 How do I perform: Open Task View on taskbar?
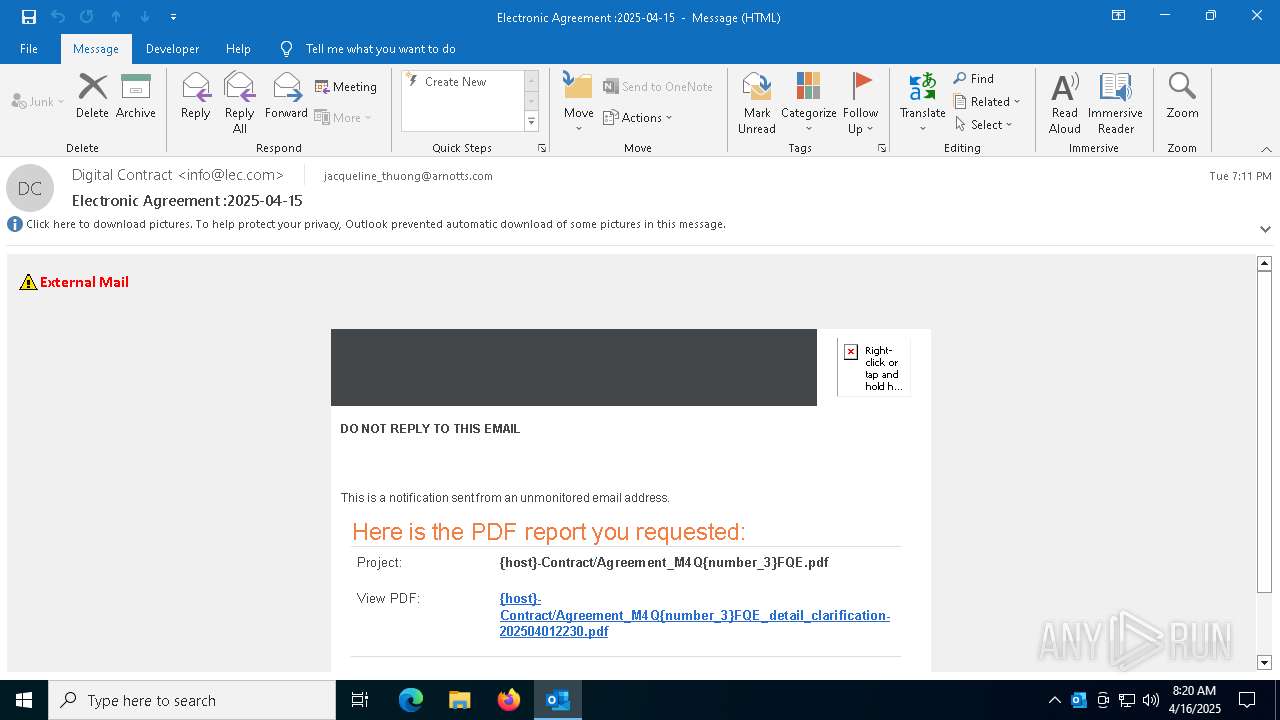pyautogui.click(x=360, y=700)
